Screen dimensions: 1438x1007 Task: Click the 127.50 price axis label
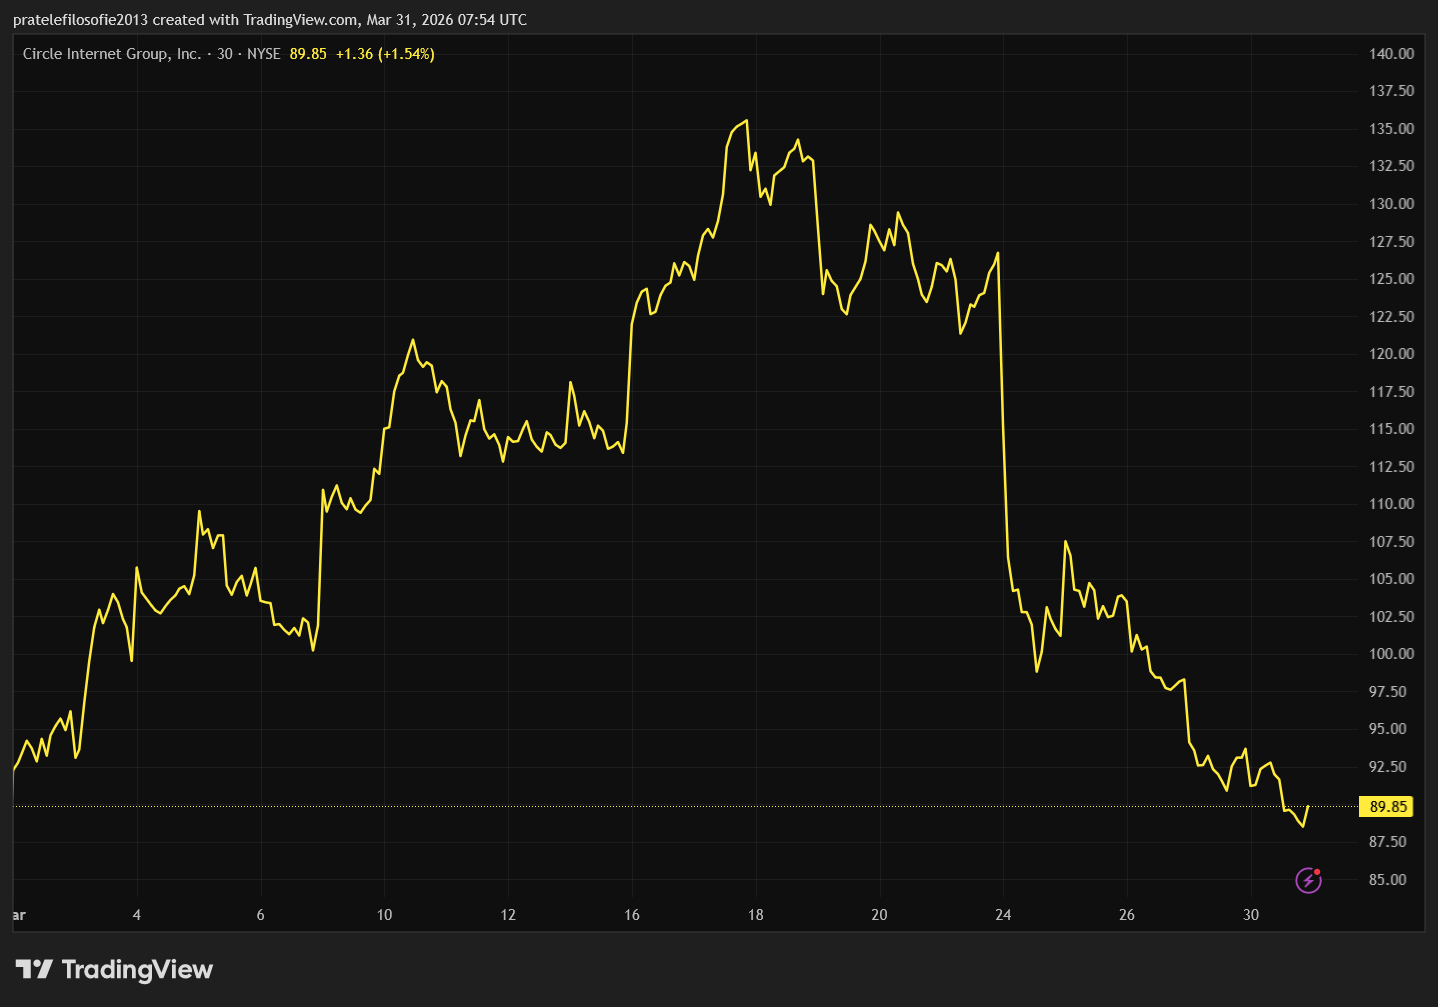coord(1392,242)
